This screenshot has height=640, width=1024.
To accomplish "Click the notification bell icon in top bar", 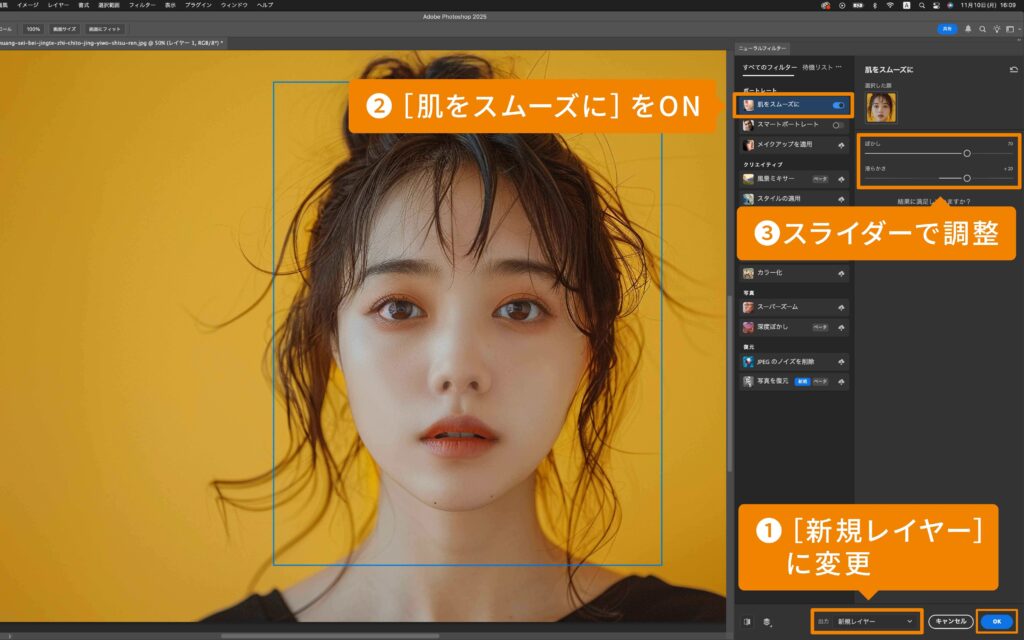I will pyautogui.click(x=968, y=29).
